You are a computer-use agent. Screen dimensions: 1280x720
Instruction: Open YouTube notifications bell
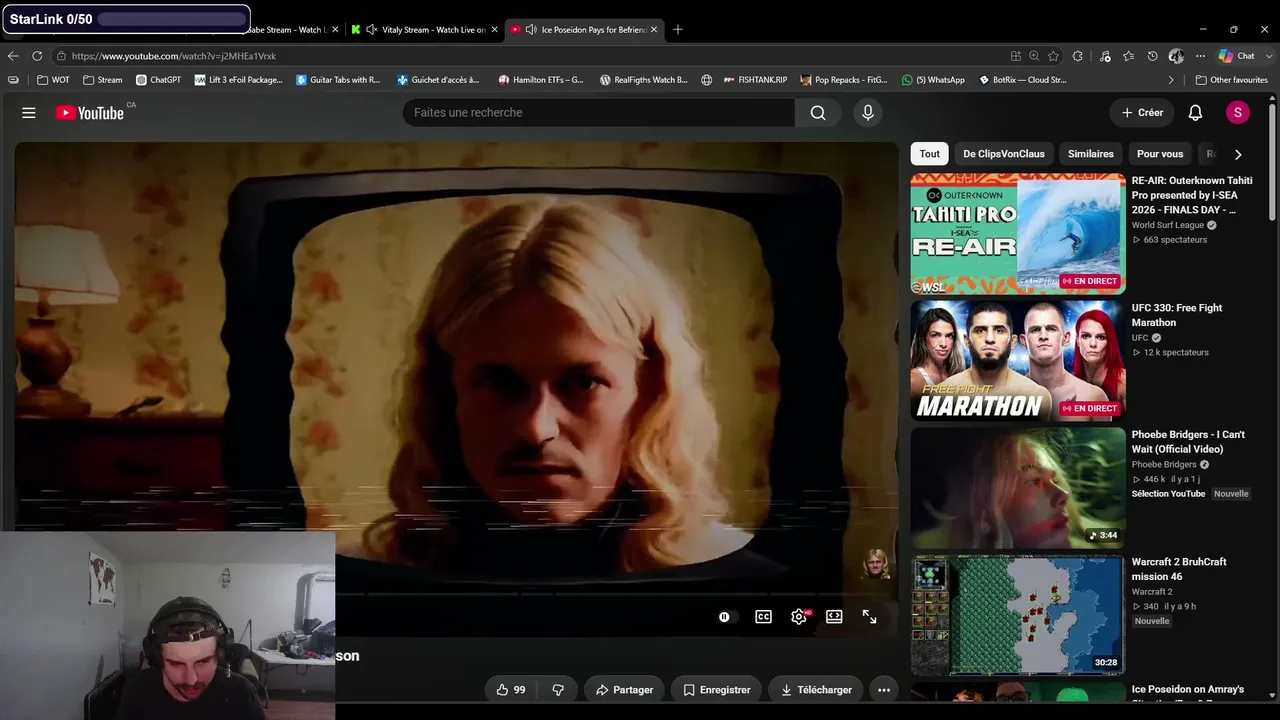click(1195, 113)
